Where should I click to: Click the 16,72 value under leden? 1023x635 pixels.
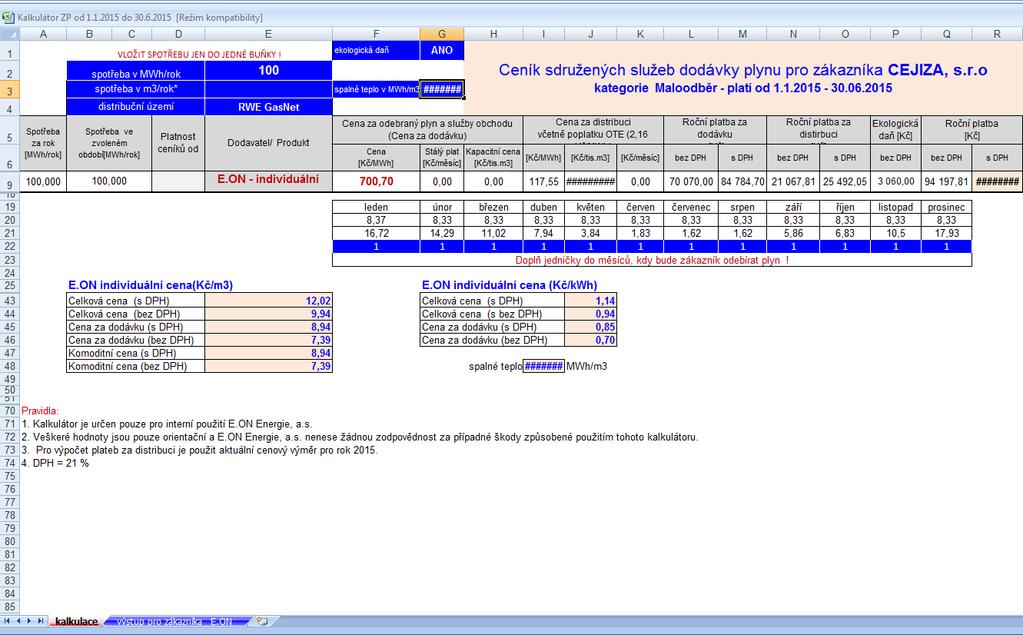(376, 234)
